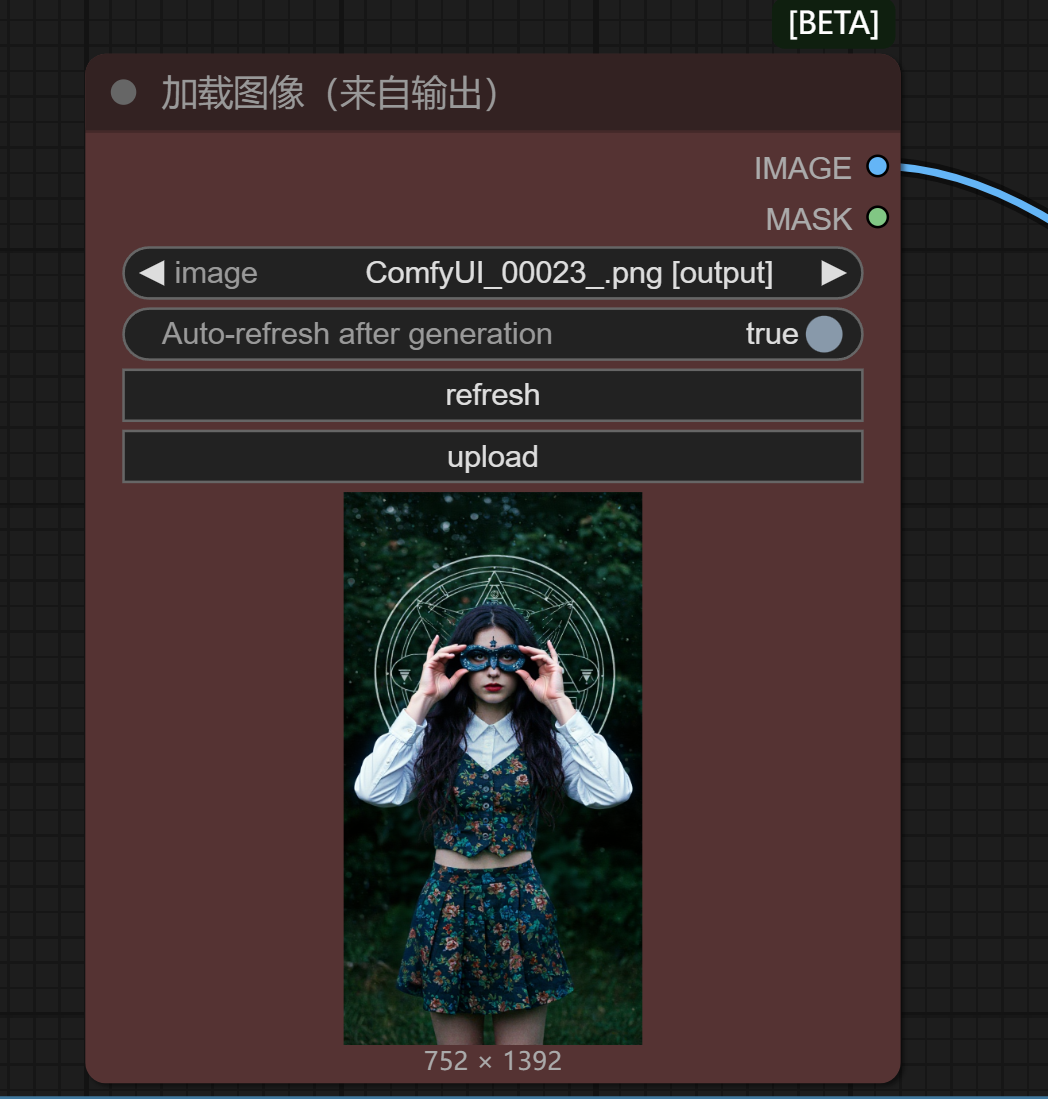Click the upload button
Screen dimensions: 1048x1099
coord(493,457)
